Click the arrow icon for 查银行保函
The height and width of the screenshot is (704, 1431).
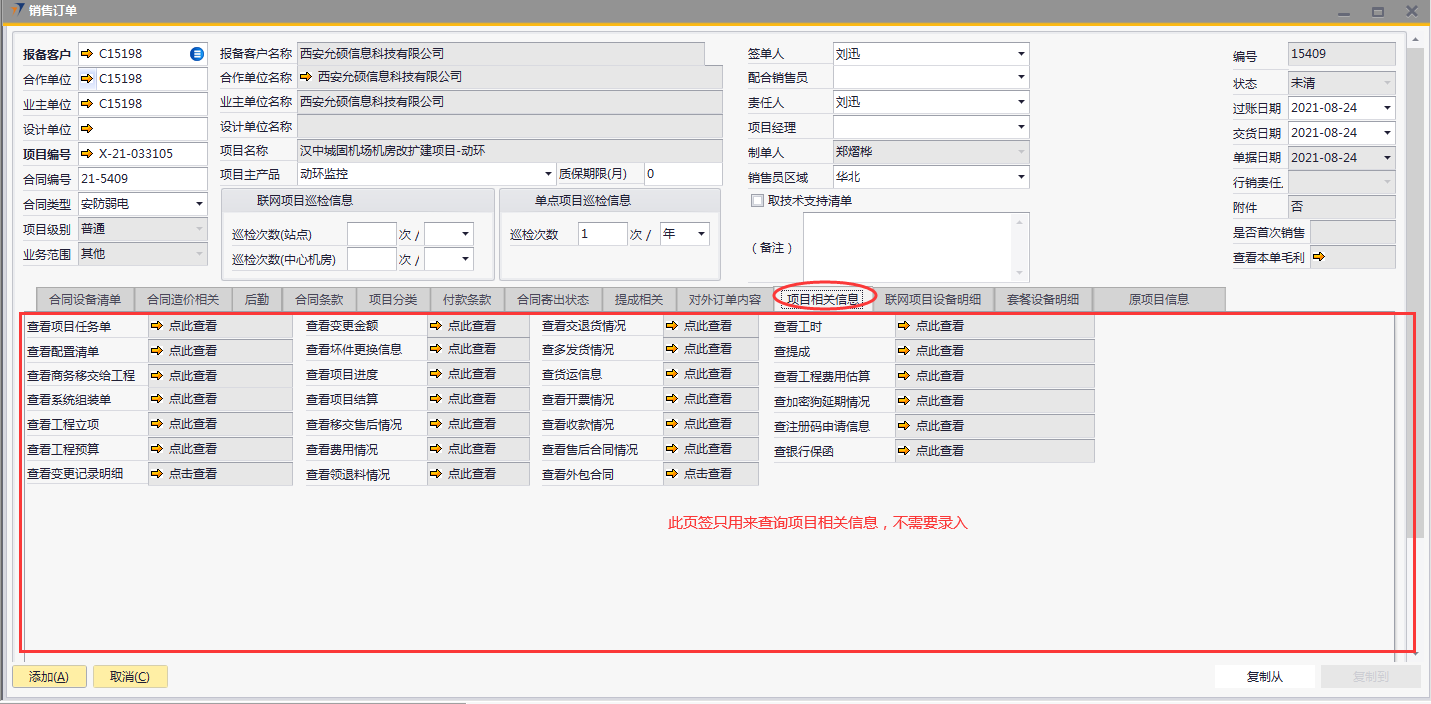point(904,451)
